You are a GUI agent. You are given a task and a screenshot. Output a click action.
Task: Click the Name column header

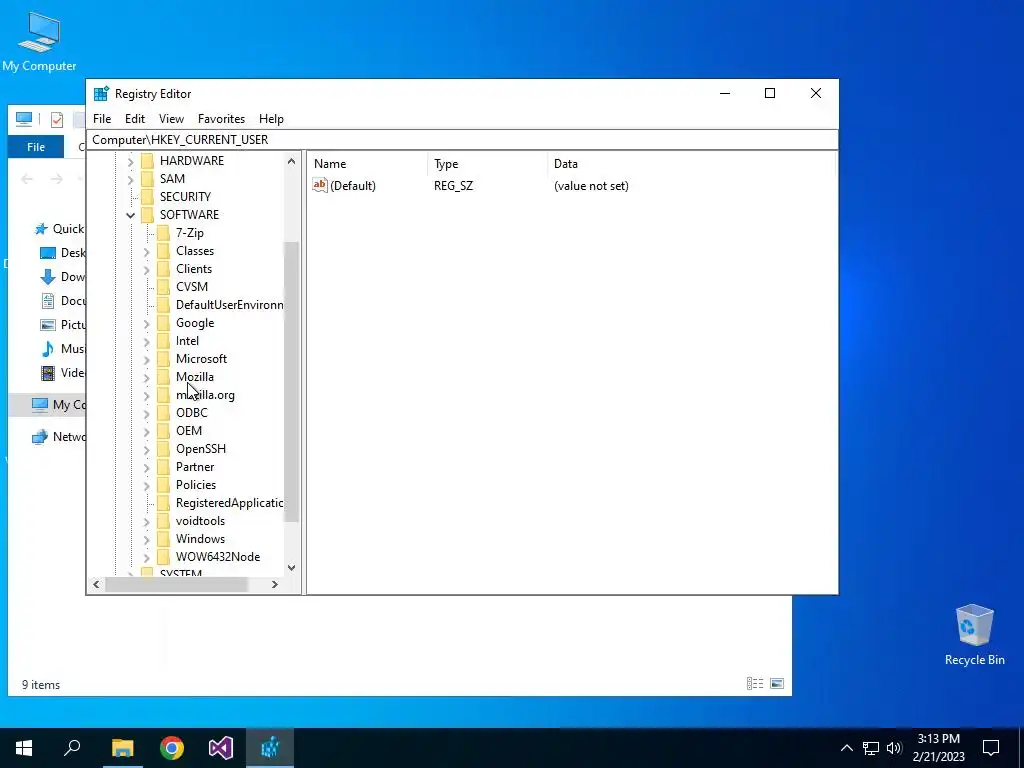(368, 164)
